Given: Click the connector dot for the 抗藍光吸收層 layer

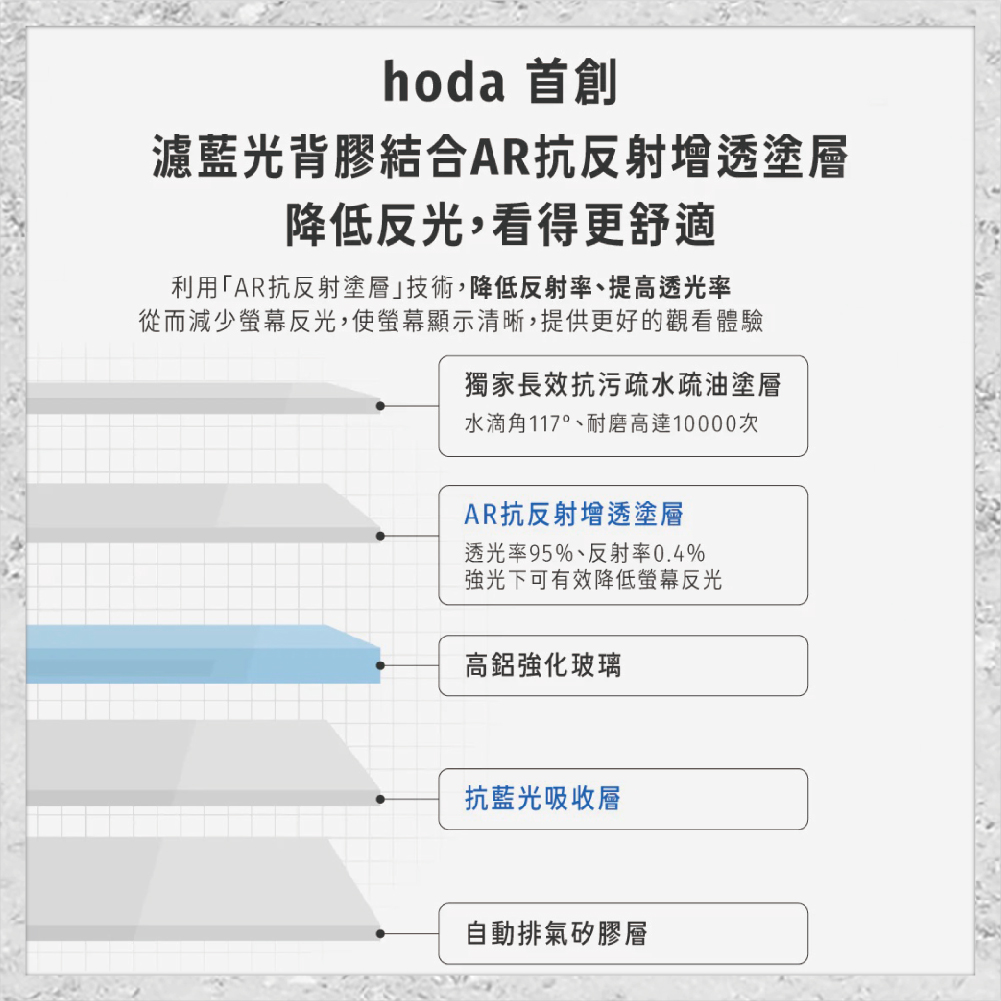Looking at the screenshot, I should (380, 799).
